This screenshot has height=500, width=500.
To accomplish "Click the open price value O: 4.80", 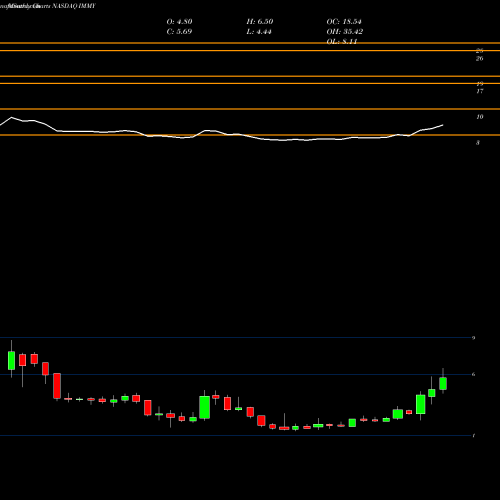I will (179, 22).
